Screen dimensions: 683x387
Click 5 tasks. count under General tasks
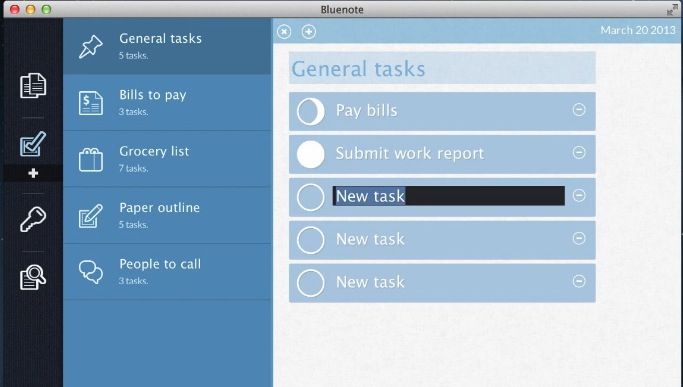(x=134, y=56)
